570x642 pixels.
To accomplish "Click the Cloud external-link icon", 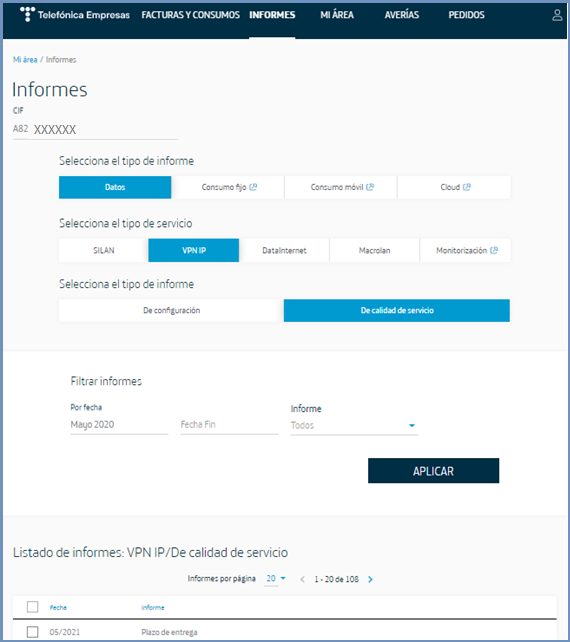I will (x=467, y=187).
